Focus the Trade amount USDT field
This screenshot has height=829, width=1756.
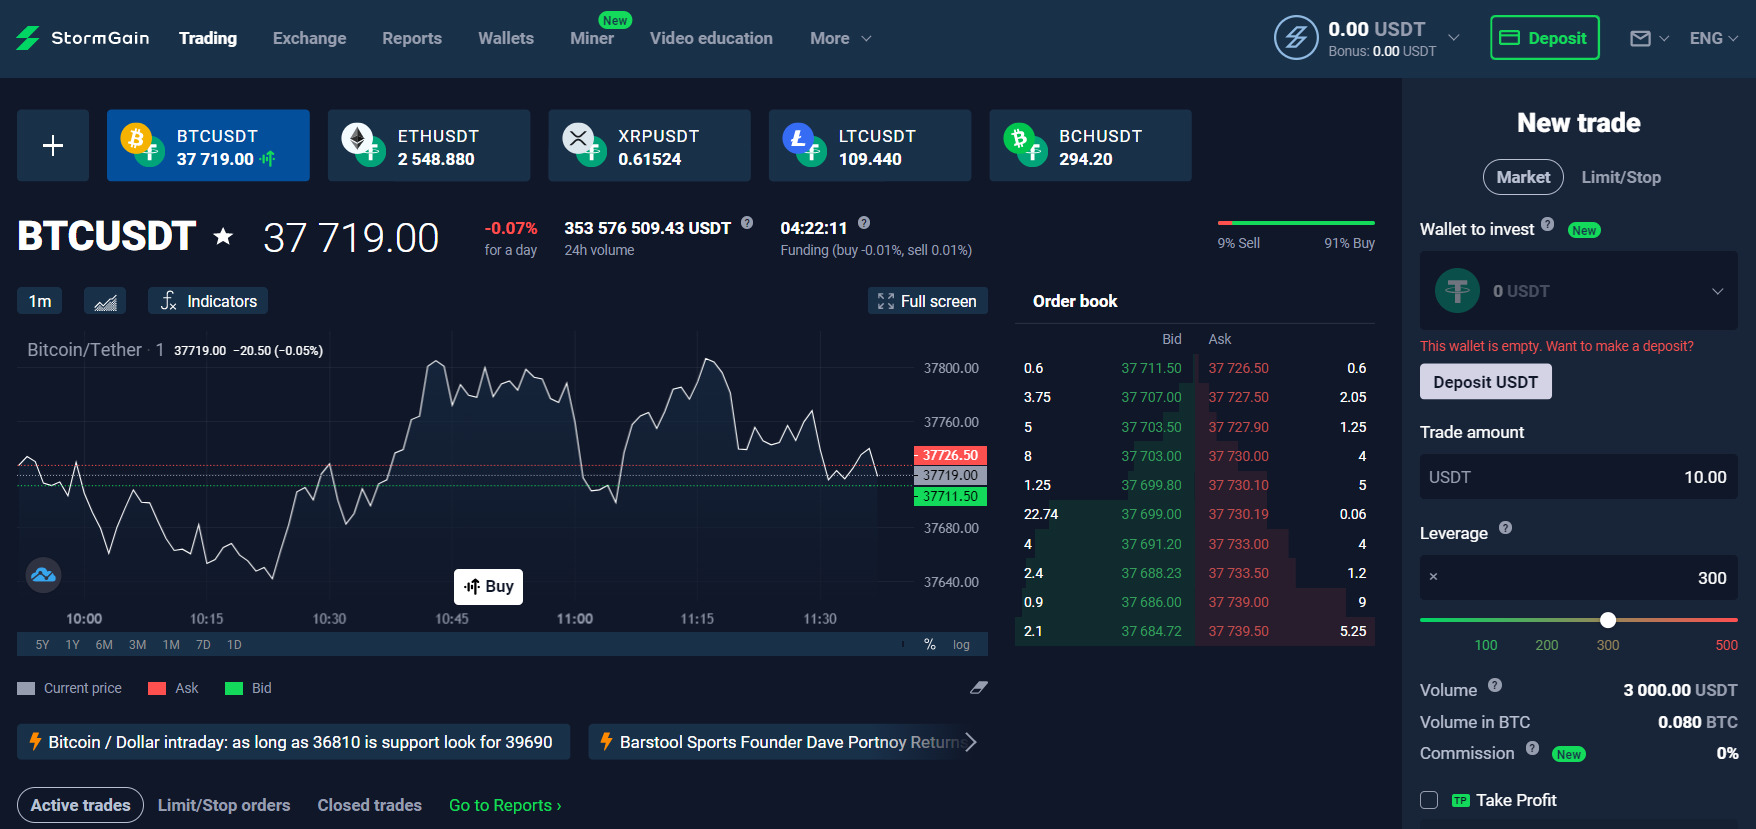point(1578,477)
